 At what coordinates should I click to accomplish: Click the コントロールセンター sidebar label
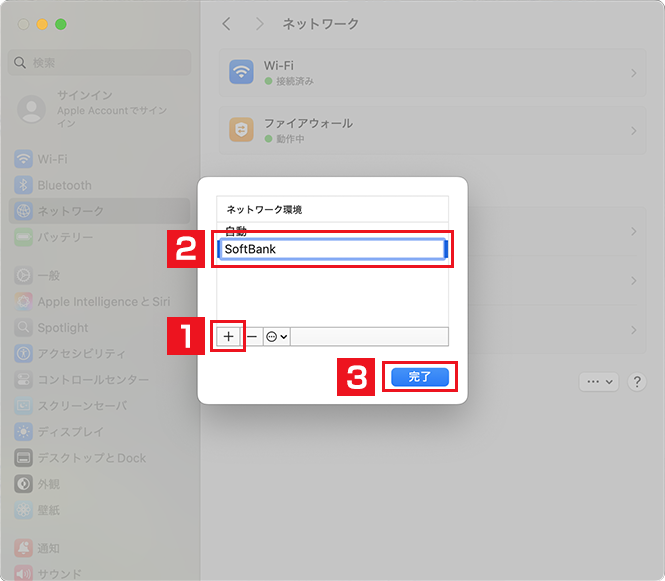tap(93, 380)
